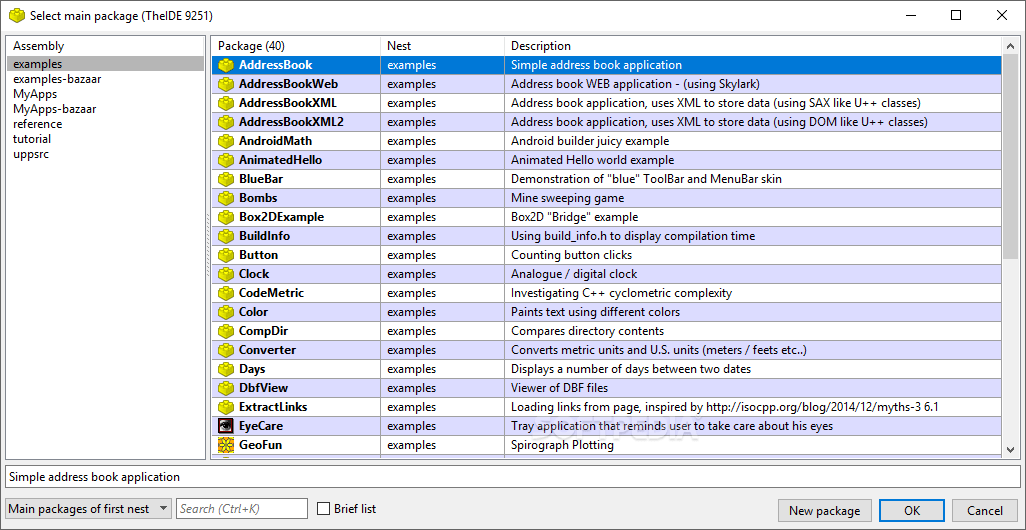Viewport: 1026px width, 530px height.
Task: Click the package list scroll up arrow
Action: click(1010, 44)
